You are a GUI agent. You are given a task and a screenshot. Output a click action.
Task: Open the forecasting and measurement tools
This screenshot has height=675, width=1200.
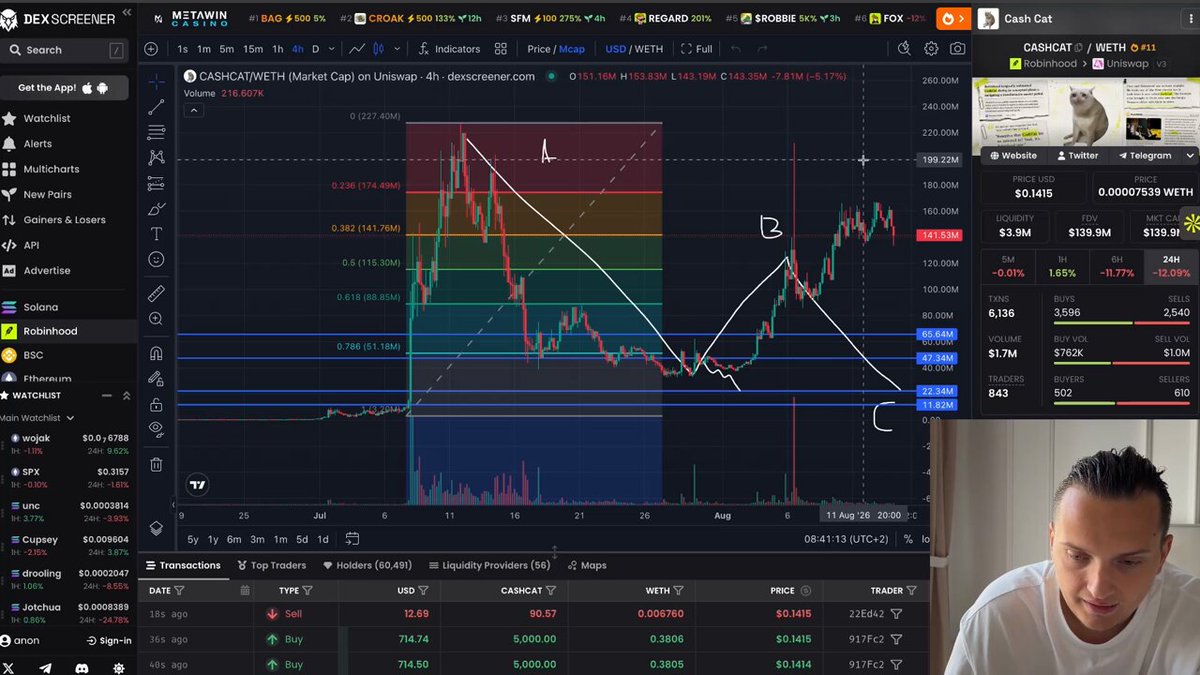(x=156, y=183)
